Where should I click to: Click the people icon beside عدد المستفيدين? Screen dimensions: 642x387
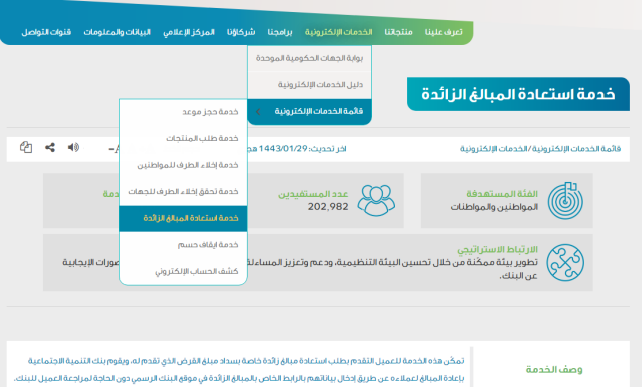(x=376, y=200)
